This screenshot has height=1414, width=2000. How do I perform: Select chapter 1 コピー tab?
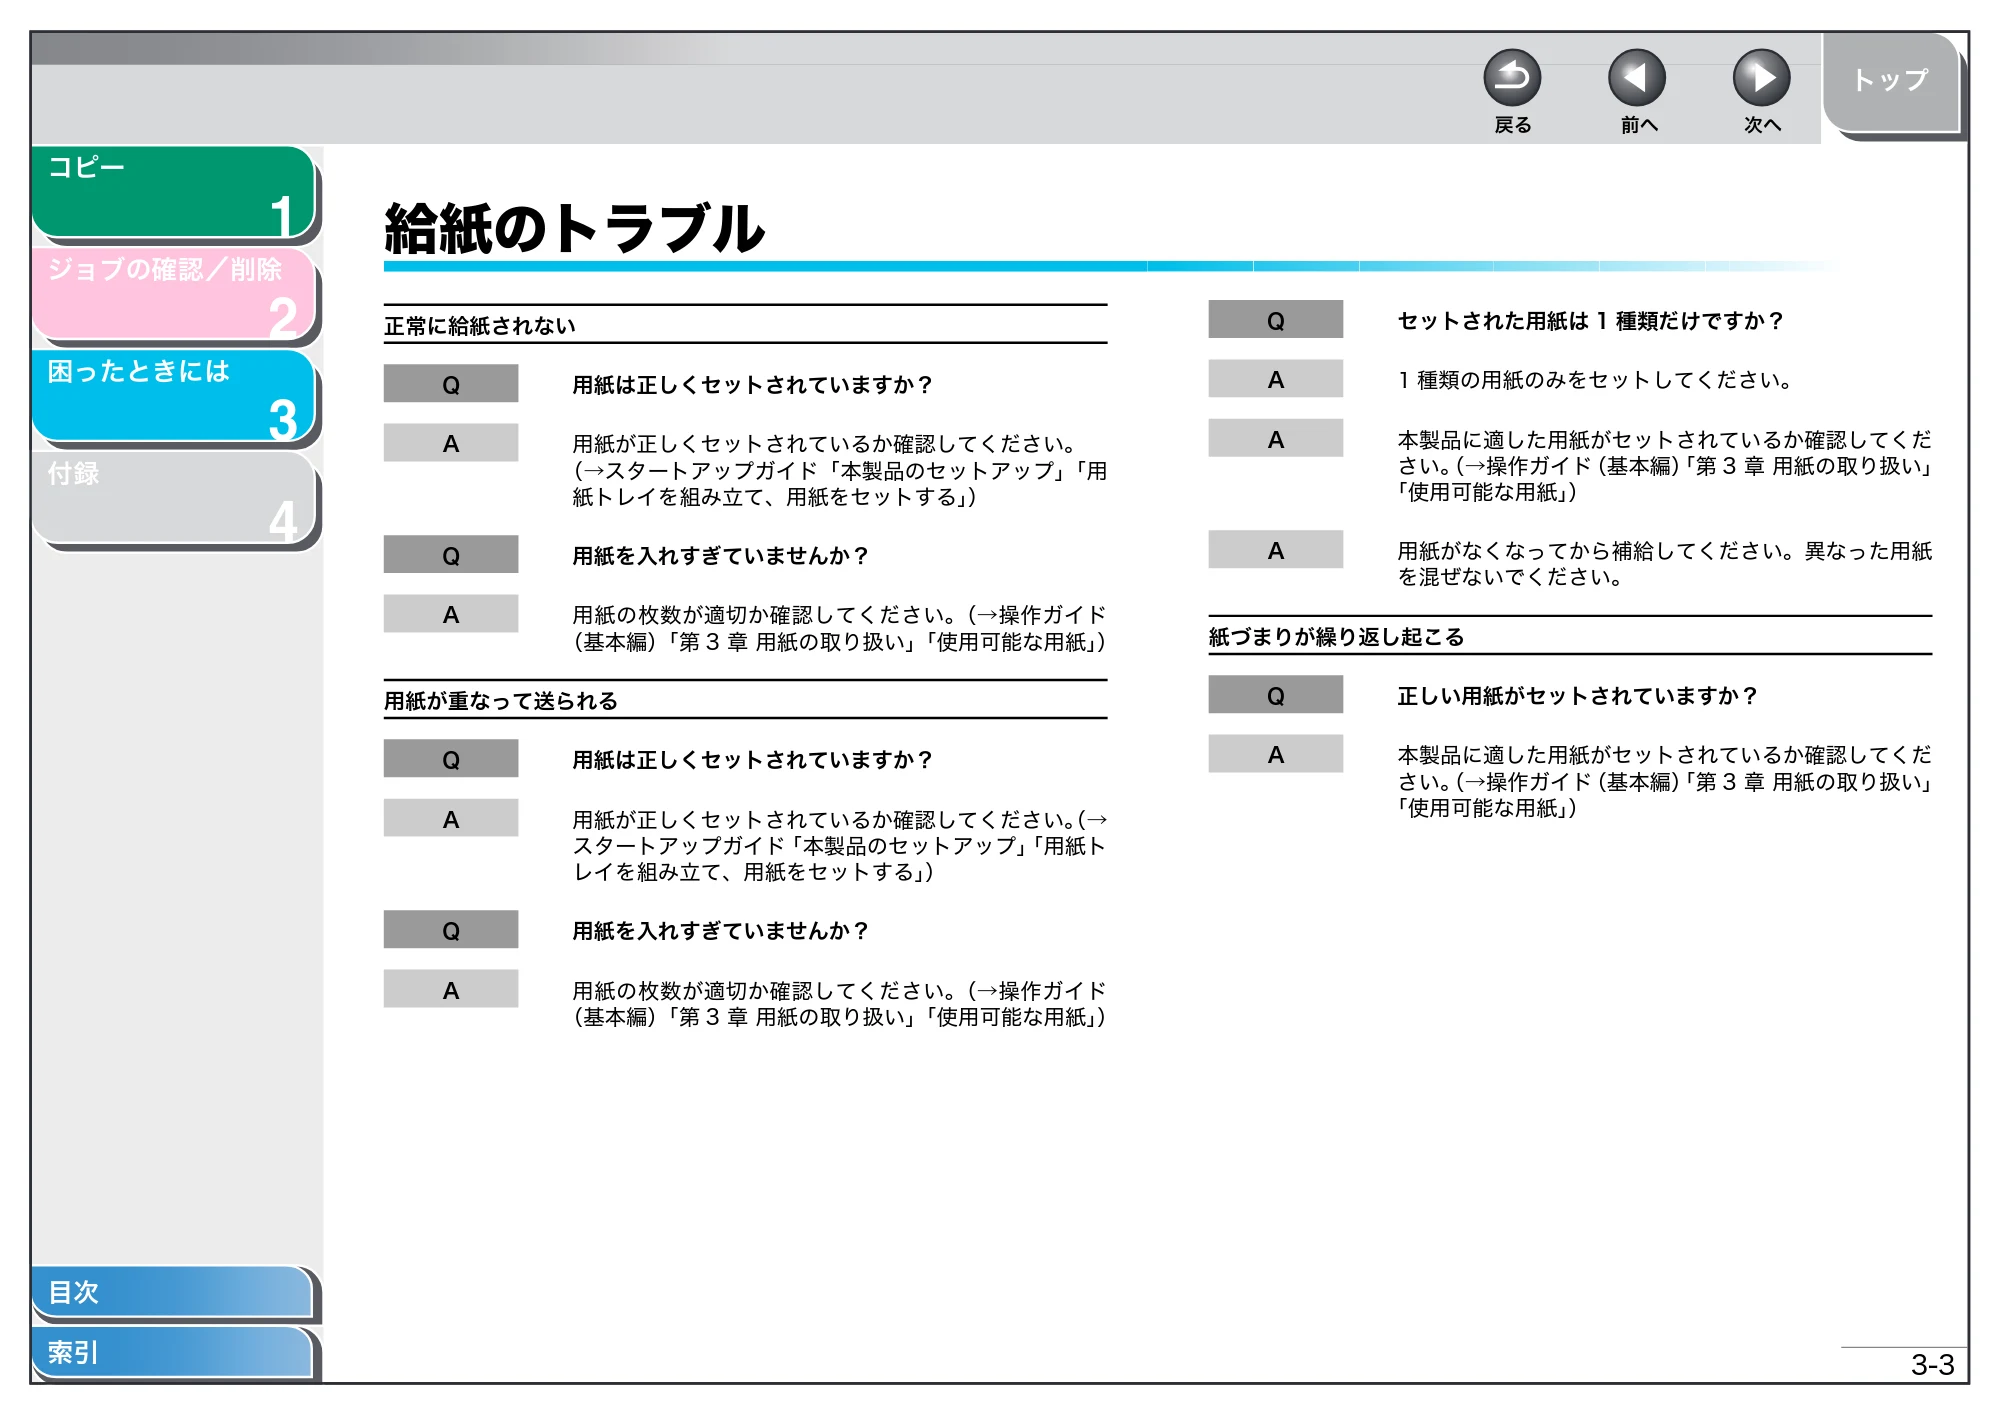click(174, 192)
